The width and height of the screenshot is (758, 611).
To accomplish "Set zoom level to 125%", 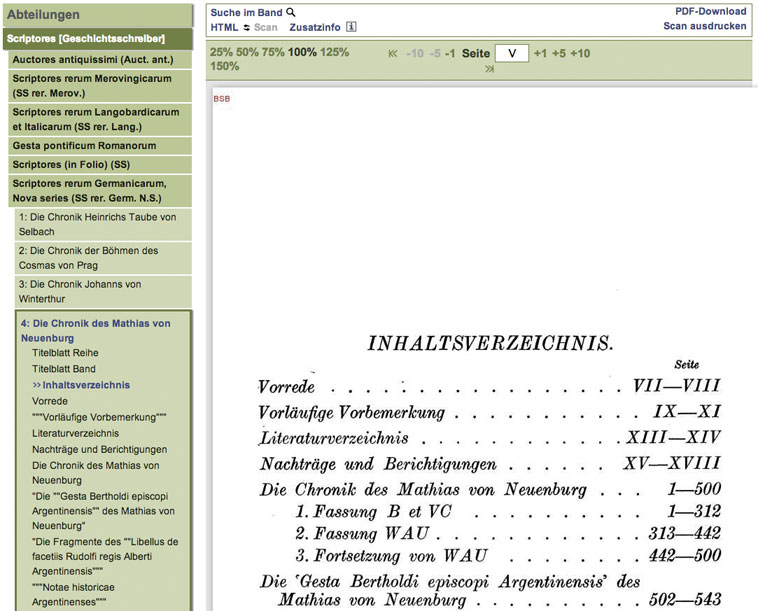I will [x=335, y=52].
